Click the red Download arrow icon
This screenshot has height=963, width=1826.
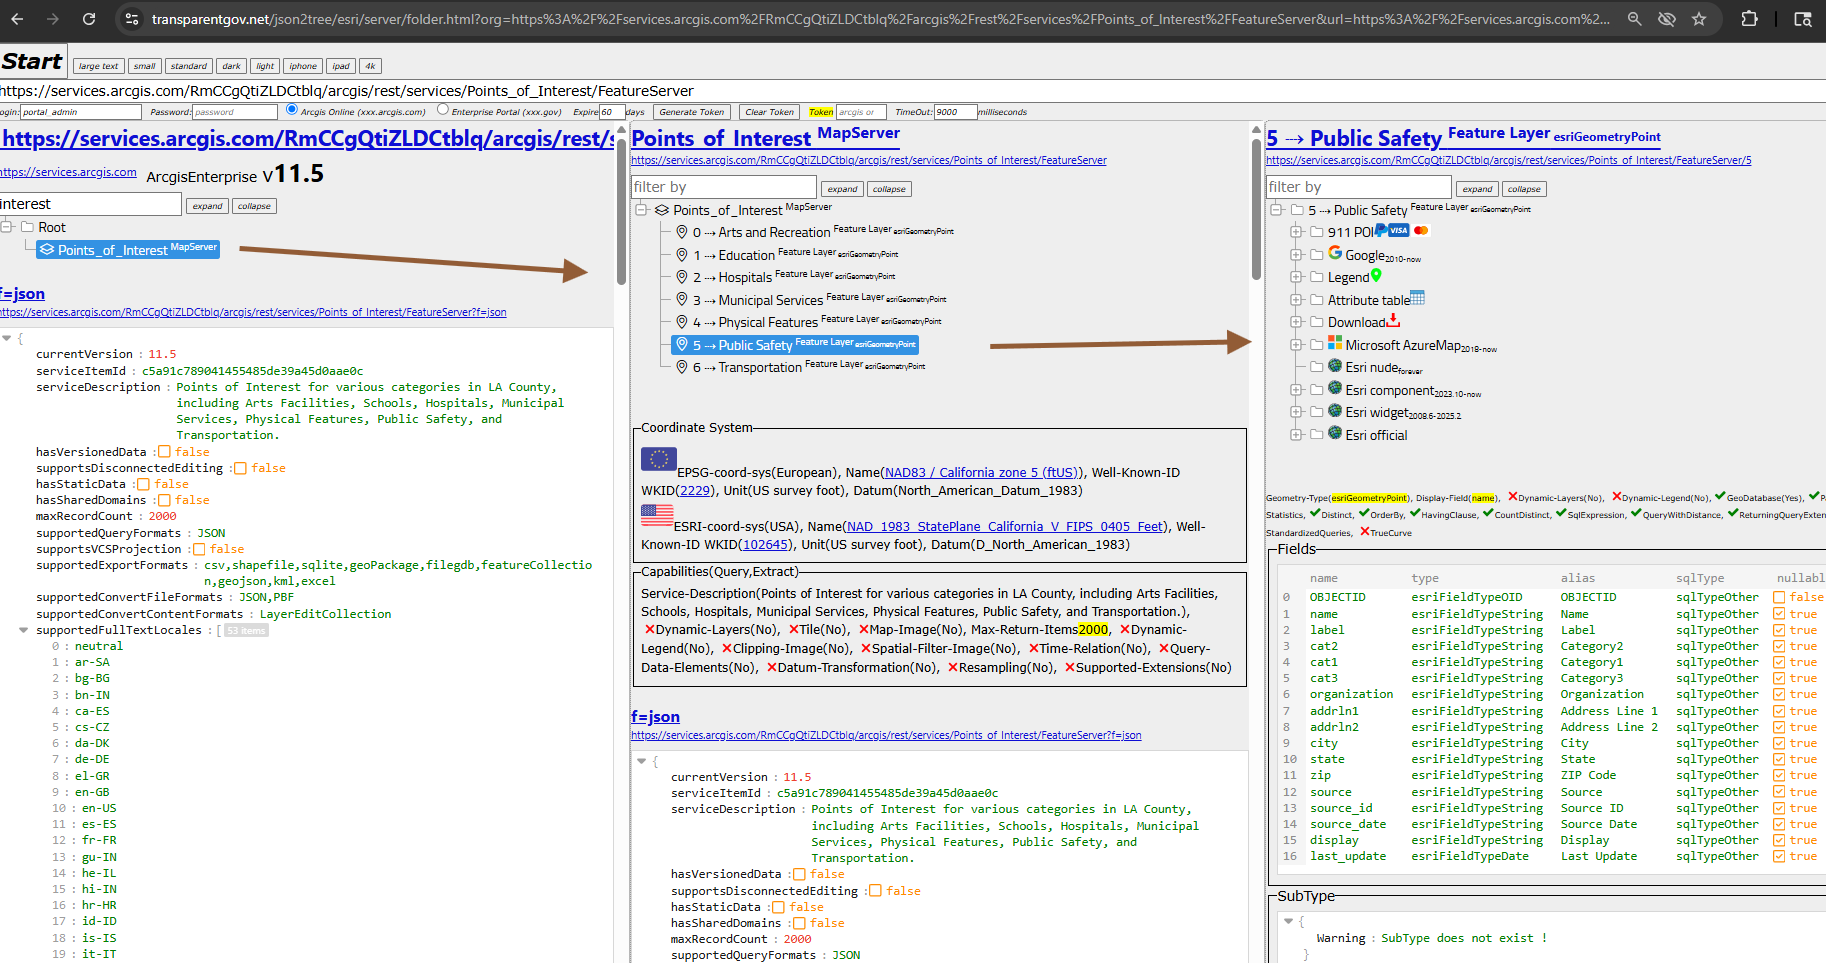(x=1393, y=321)
